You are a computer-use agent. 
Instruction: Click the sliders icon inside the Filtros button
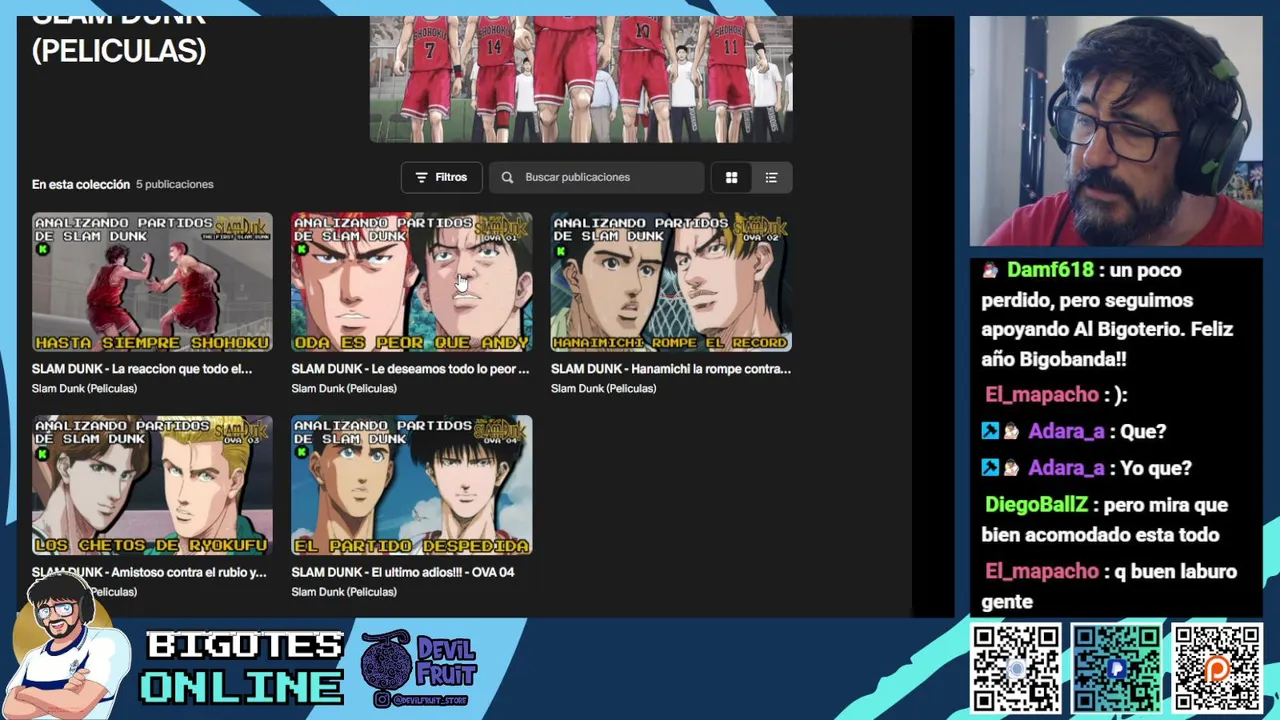click(421, 177)
